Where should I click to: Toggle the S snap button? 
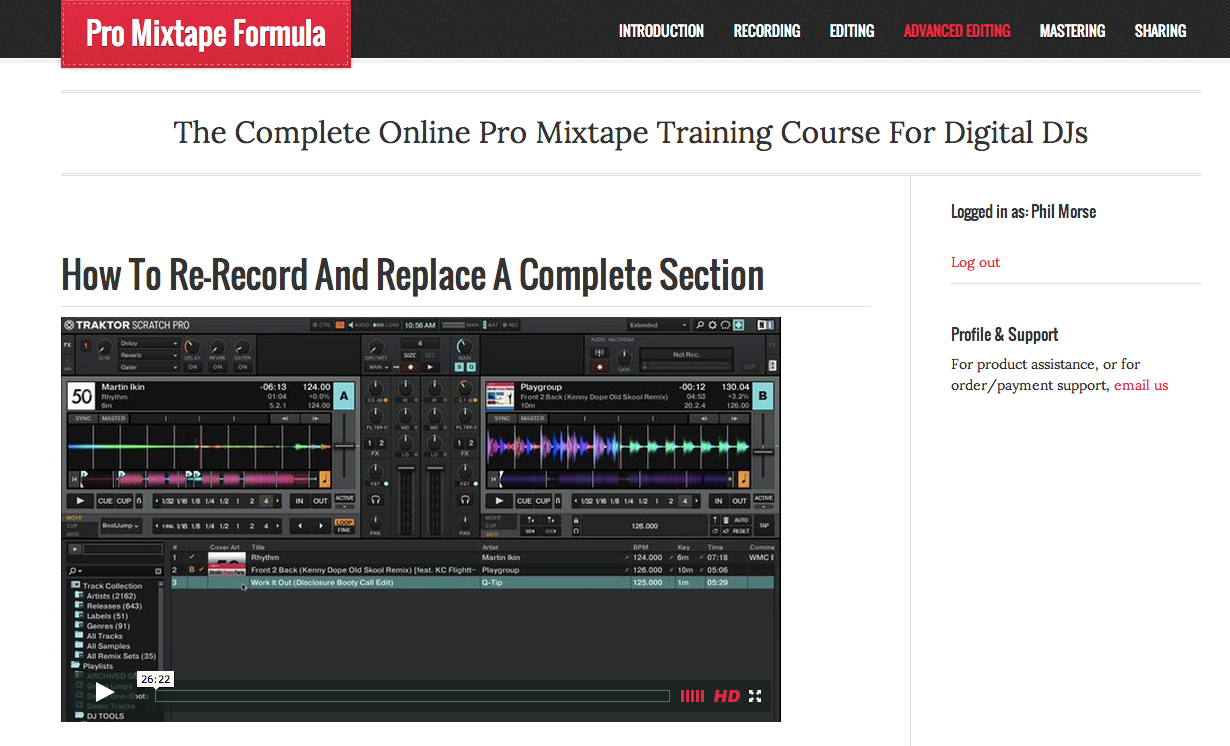[459, 367]
